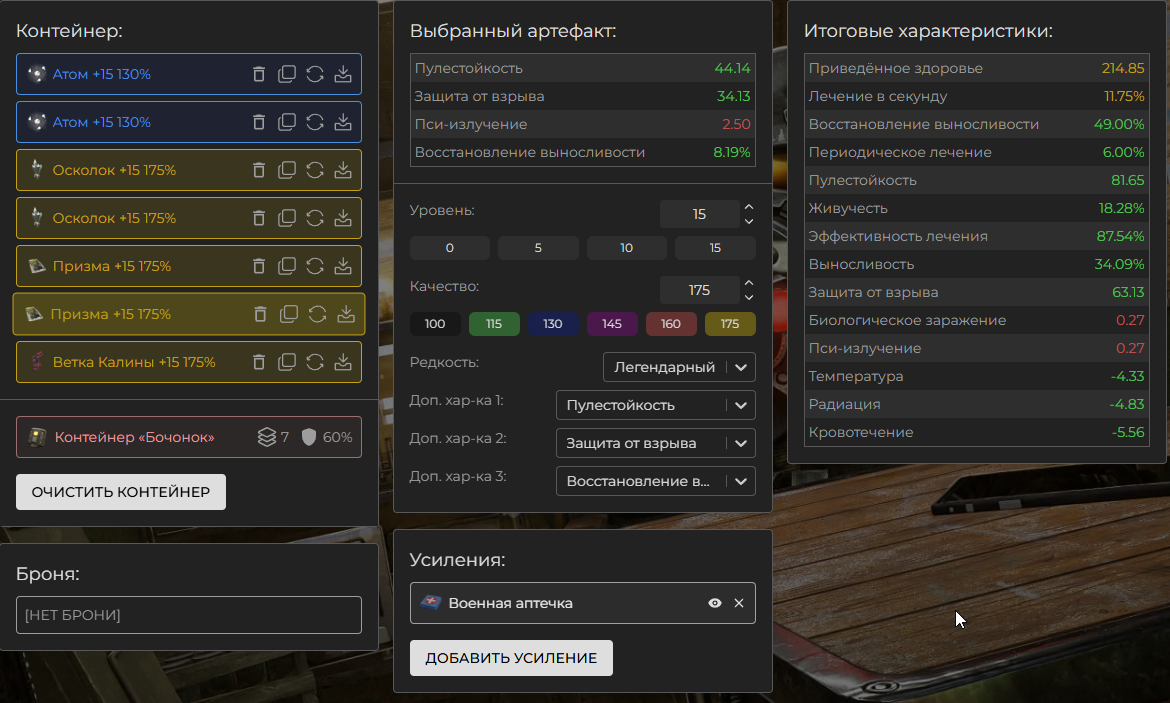
Task: Click the download icon on the second Атом row
Action: click(x=342, y=122)
